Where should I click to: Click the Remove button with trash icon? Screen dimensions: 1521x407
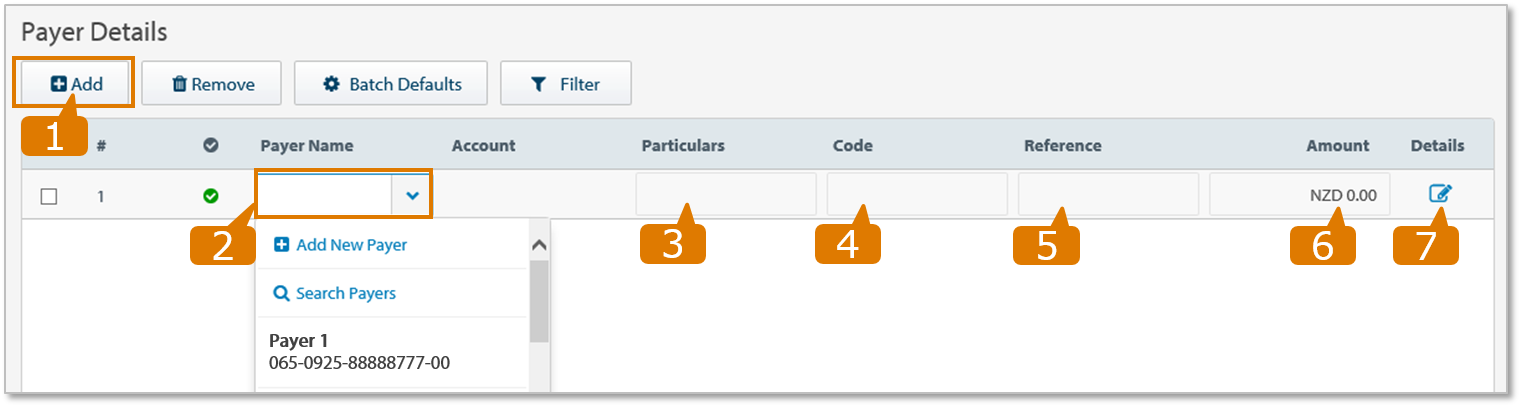(x=212, y=84)
